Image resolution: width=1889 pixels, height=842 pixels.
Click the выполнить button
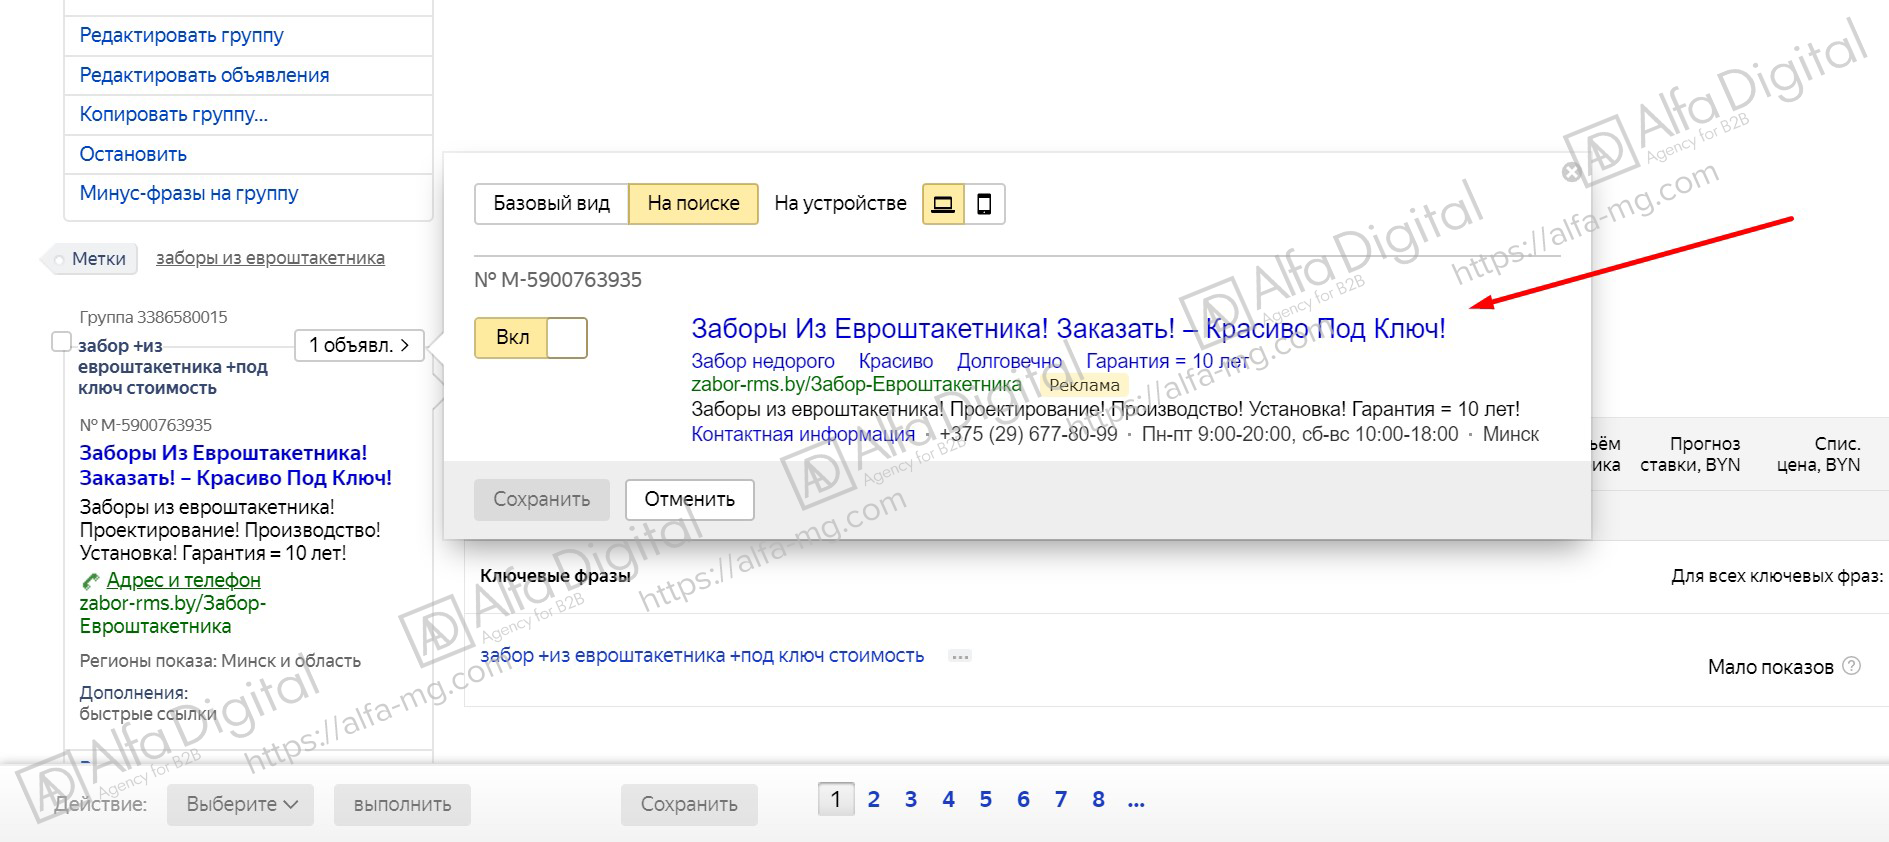point(402,804)
